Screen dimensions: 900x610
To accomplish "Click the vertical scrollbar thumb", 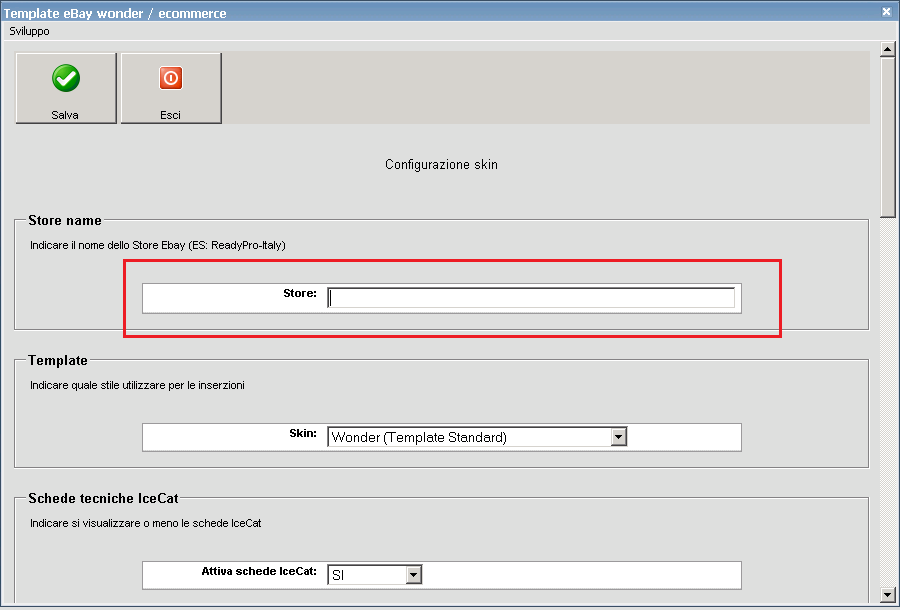I will 887,138.
